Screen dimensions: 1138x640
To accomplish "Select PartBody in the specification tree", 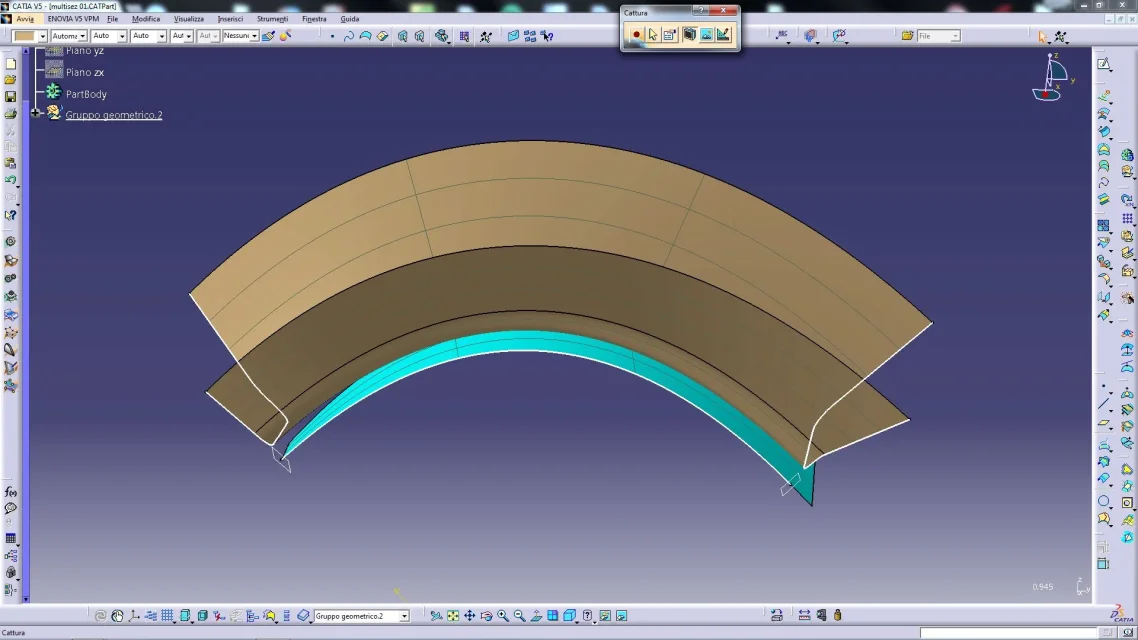I will point(86,94).
